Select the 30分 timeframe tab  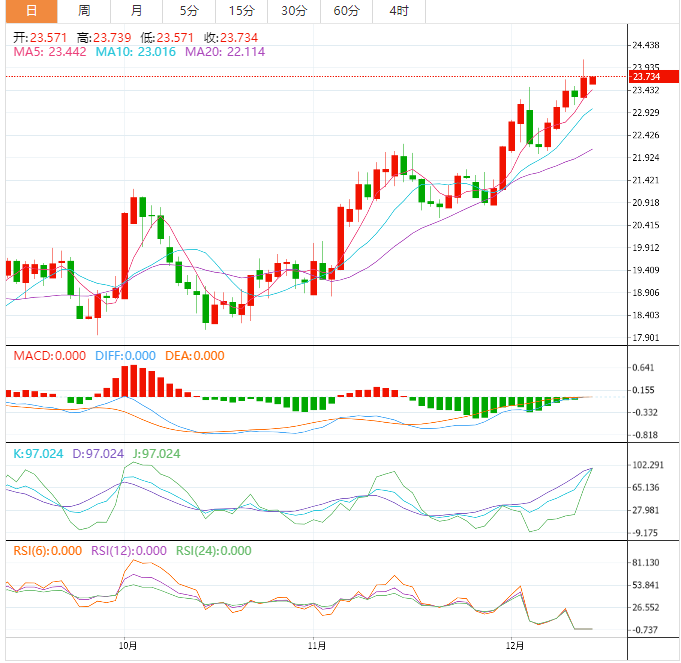pos(293,11)
